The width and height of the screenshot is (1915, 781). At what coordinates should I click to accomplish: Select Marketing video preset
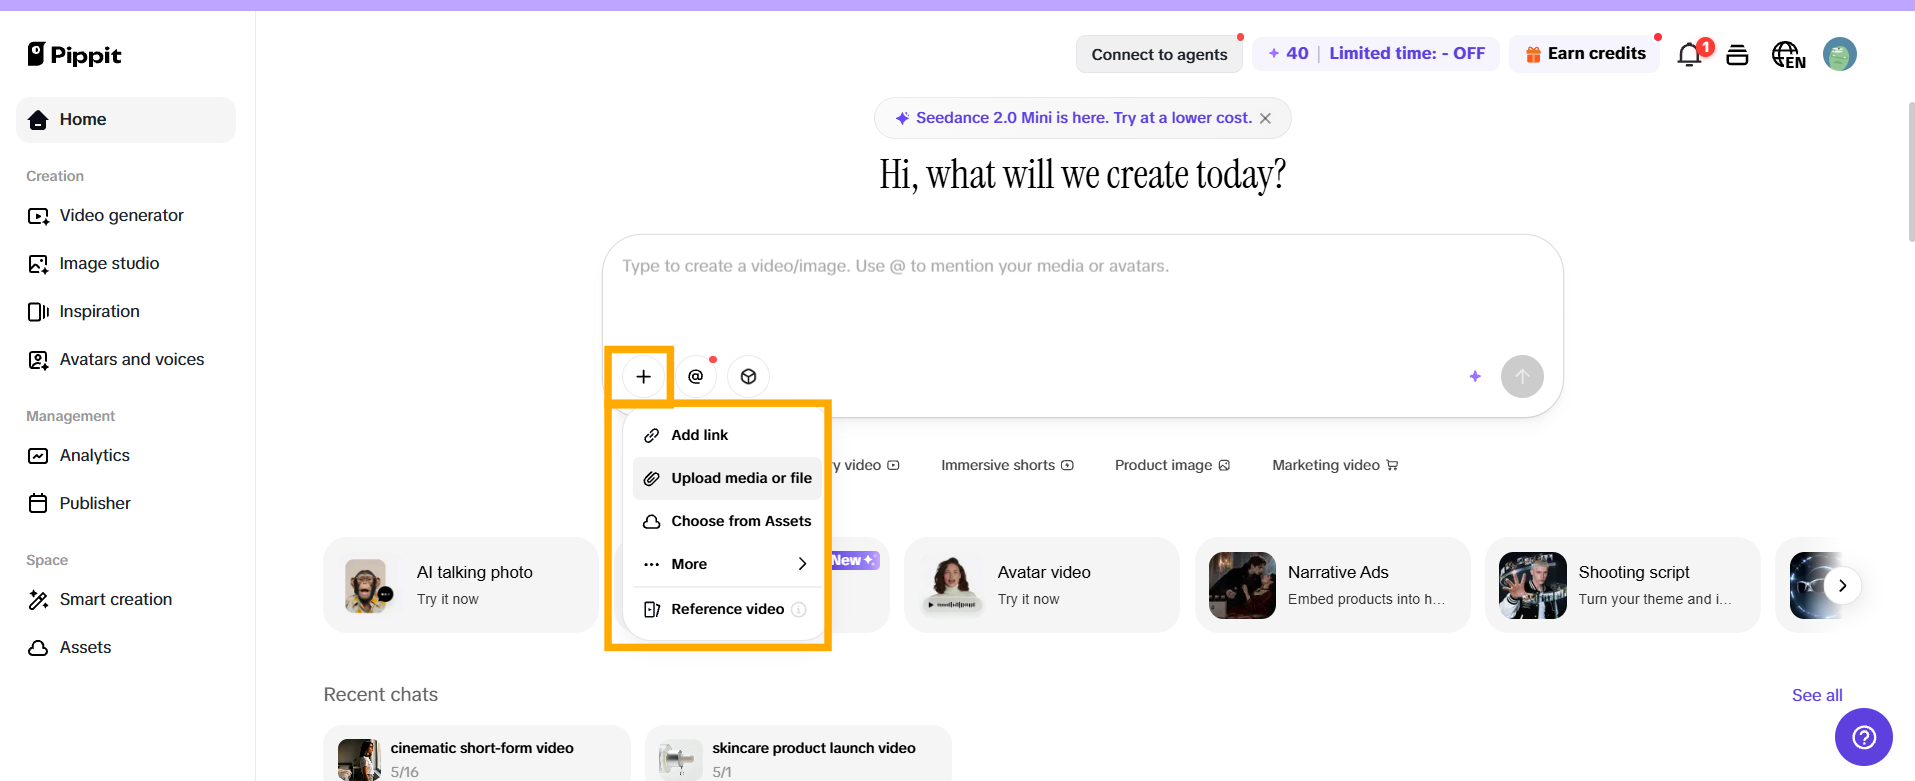tap(1335, 465)
